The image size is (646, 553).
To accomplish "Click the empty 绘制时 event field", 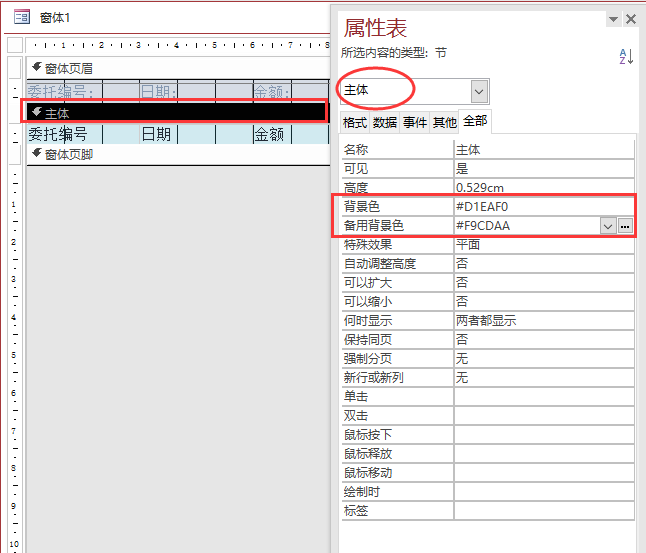I will (543, 491).
